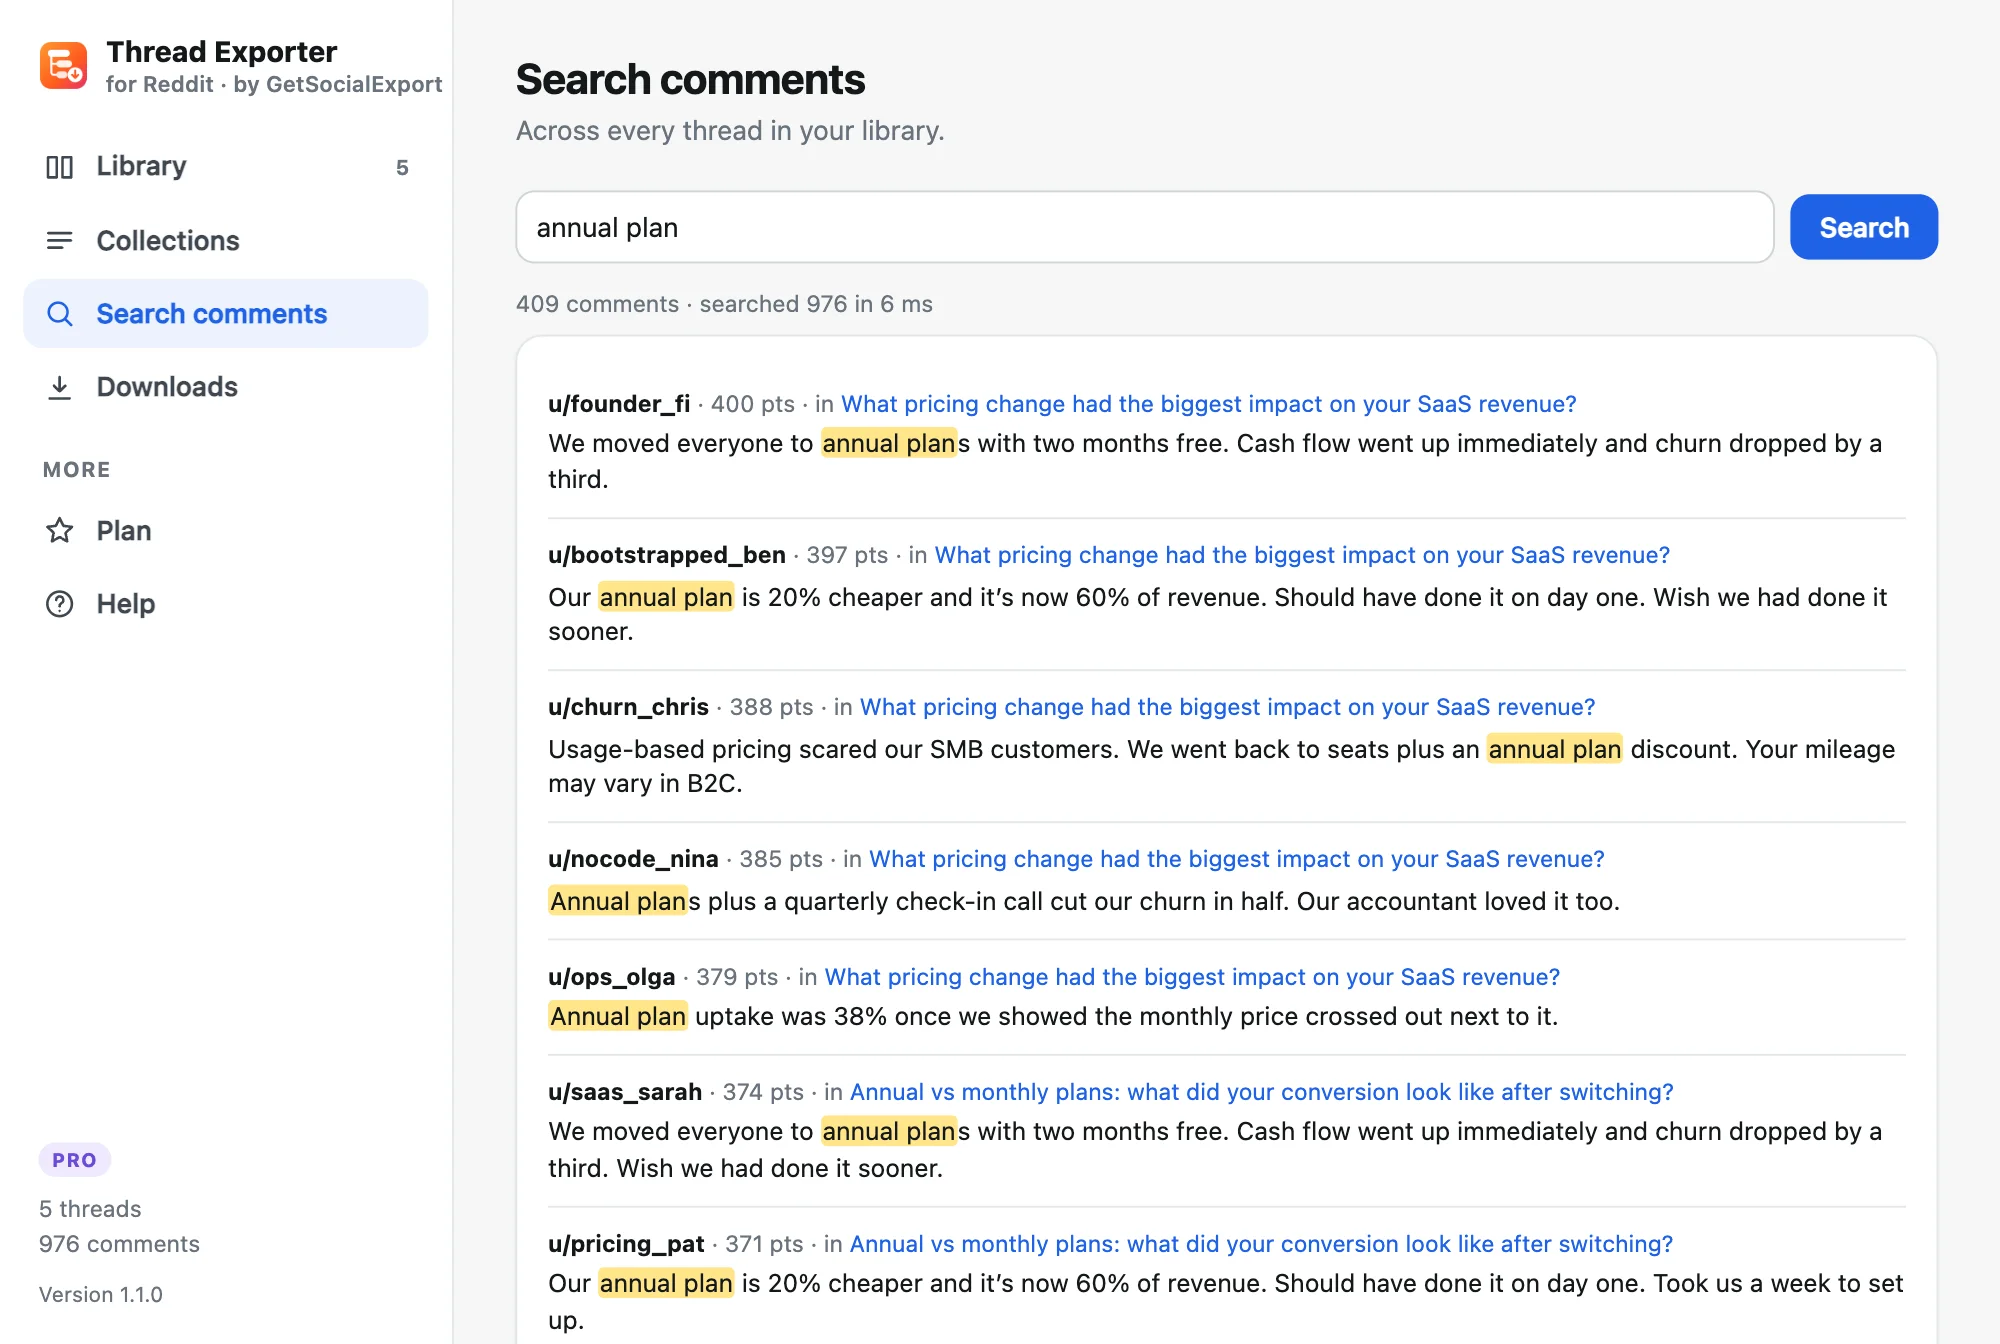
Task: Click the Library count badge '5'
Action: (x=402, y=168)
